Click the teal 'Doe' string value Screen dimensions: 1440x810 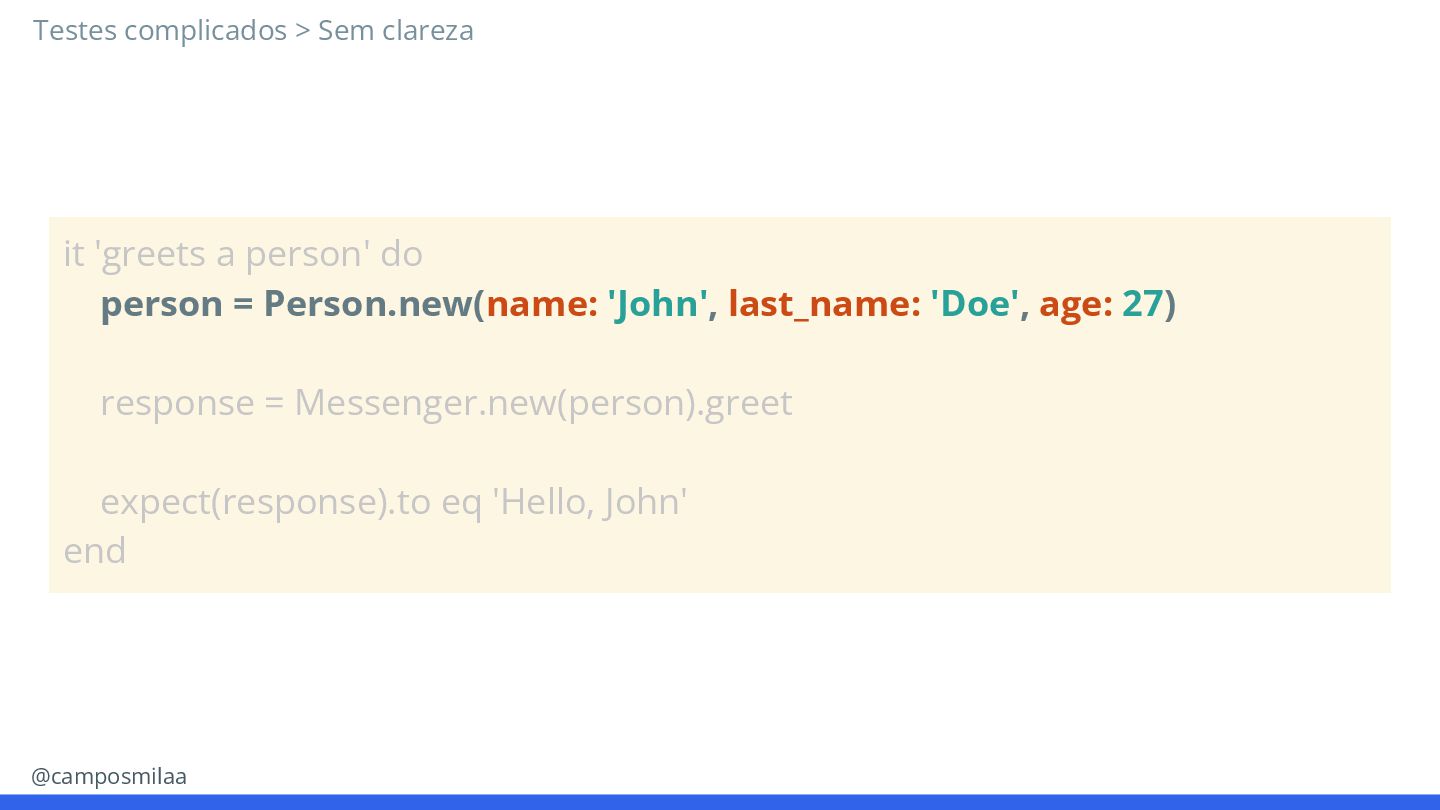[974, 303]
